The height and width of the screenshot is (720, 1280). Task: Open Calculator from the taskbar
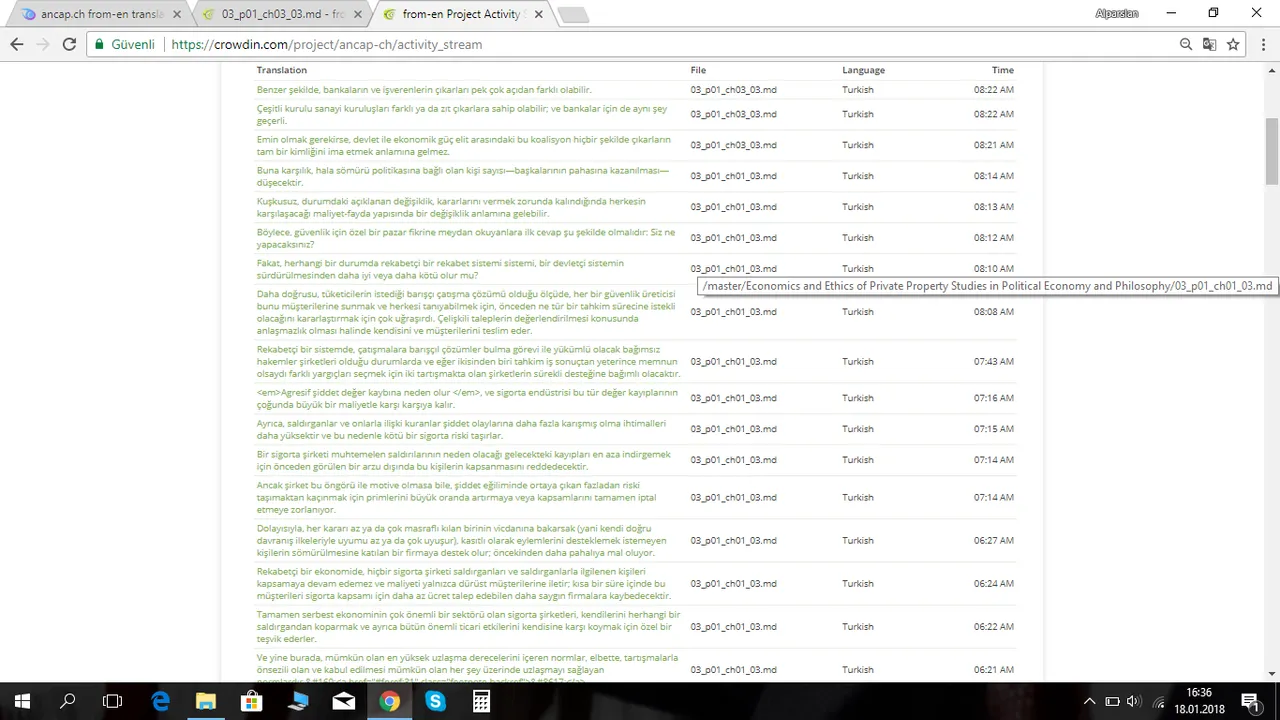[481, 701]
